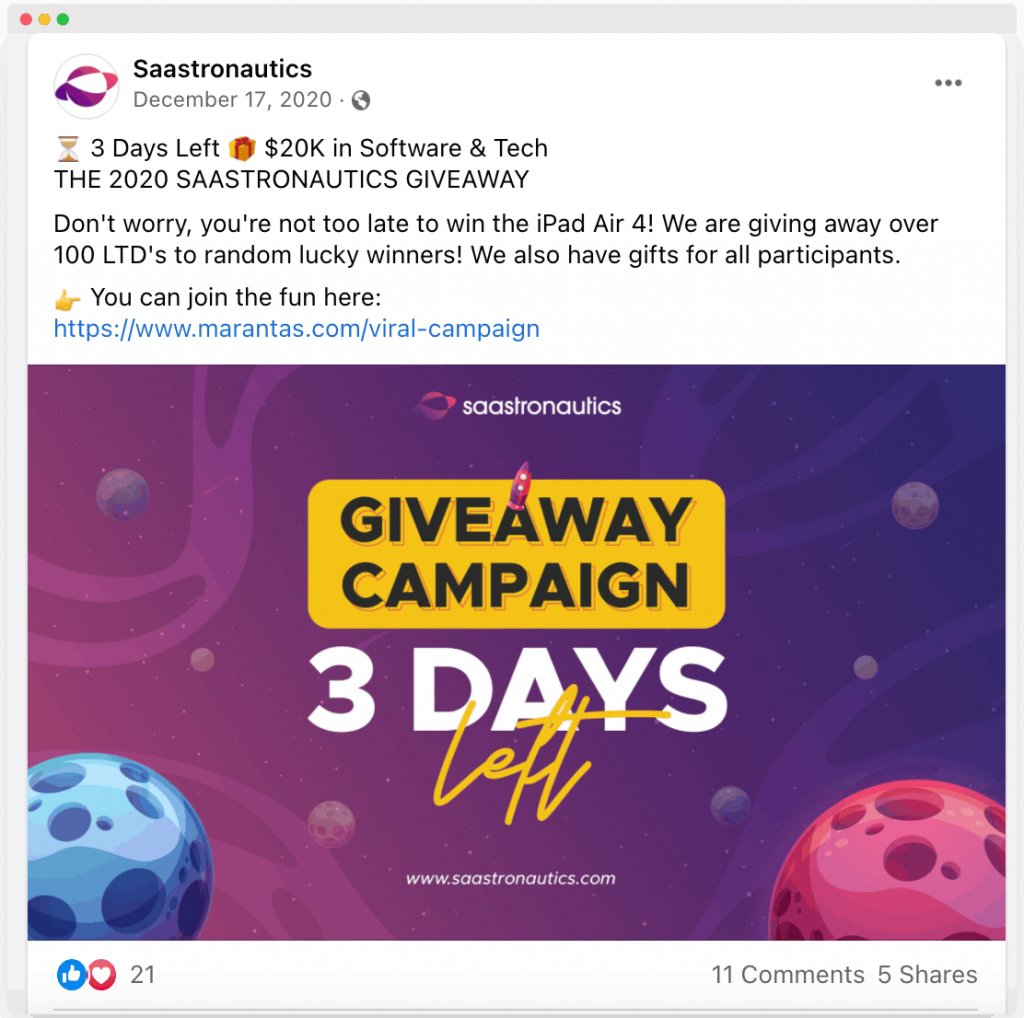Open the three-dot post options menu

pyautogui.click(x=948, y=83)
